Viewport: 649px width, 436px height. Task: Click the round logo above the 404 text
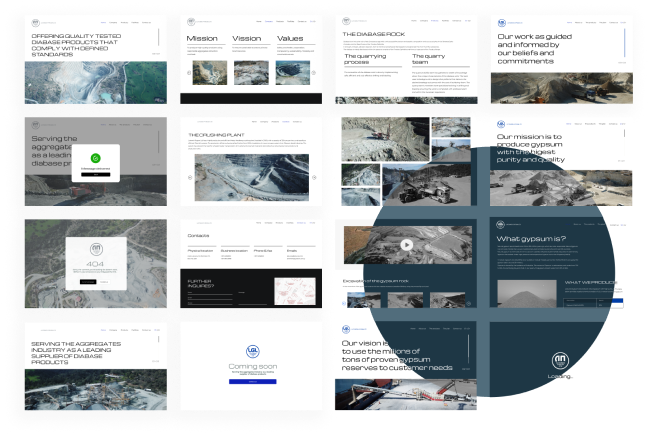(96, 249)
